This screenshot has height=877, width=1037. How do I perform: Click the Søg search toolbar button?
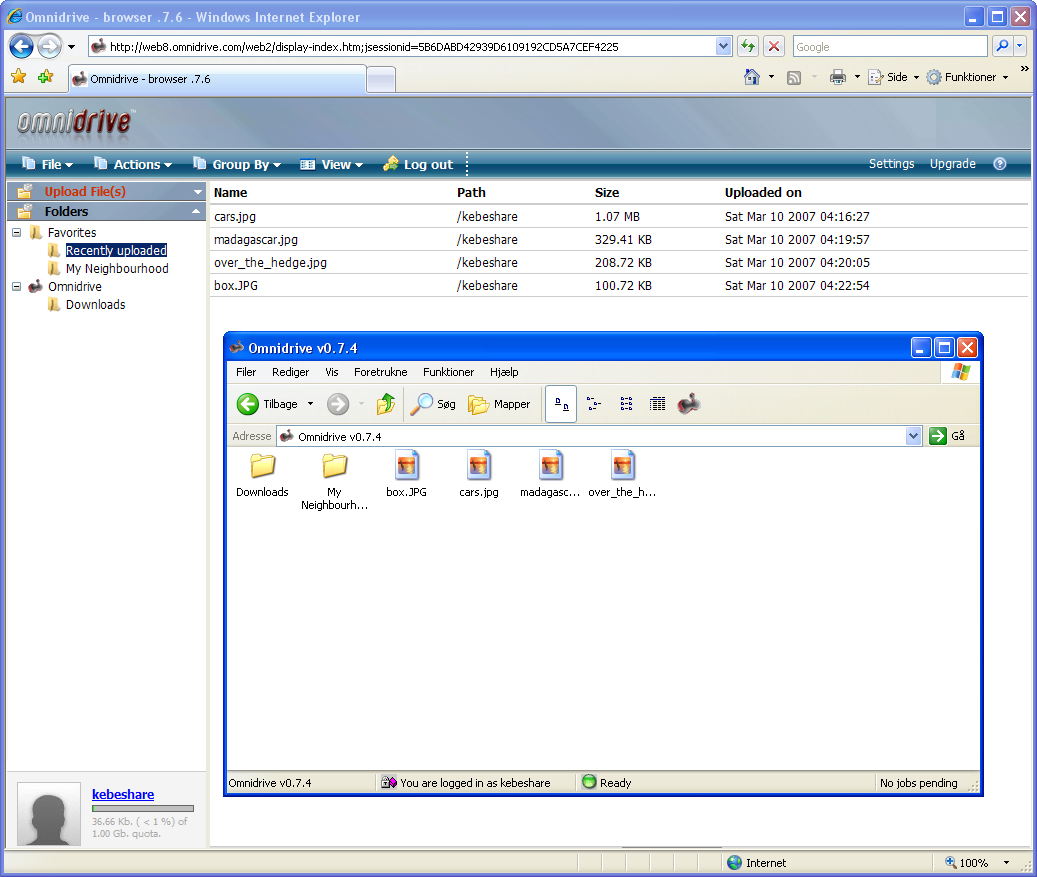point(433,404)
